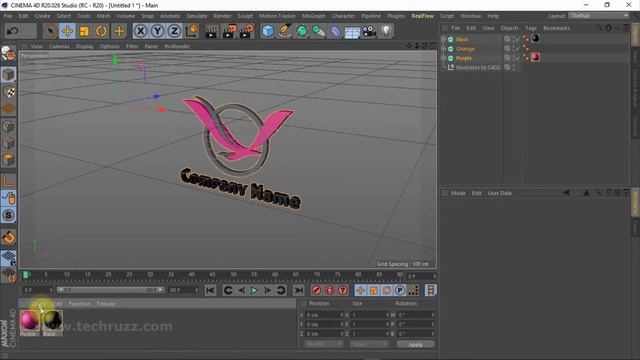
Task: Play the animation forwards
Action: [254, 290]
